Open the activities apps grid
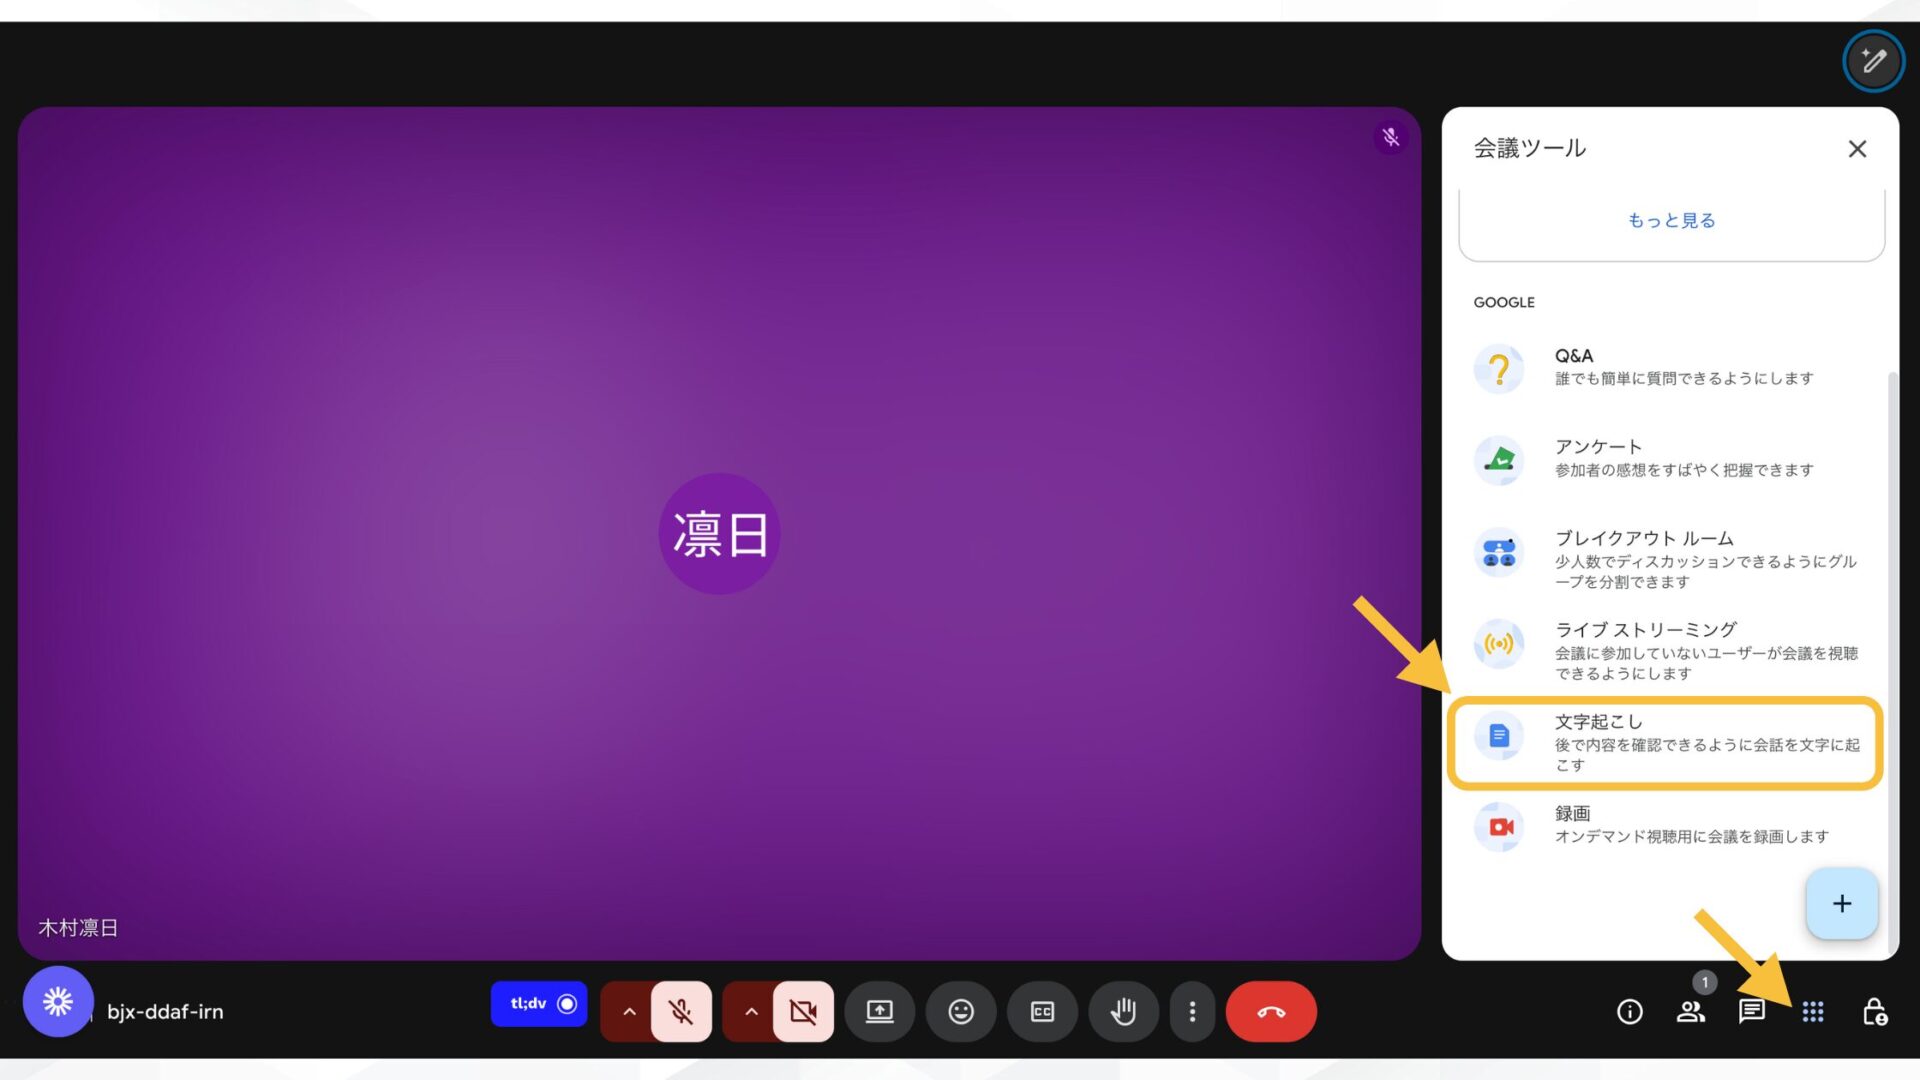Screen dimensions: 1920x1080 [1812, 1012]
